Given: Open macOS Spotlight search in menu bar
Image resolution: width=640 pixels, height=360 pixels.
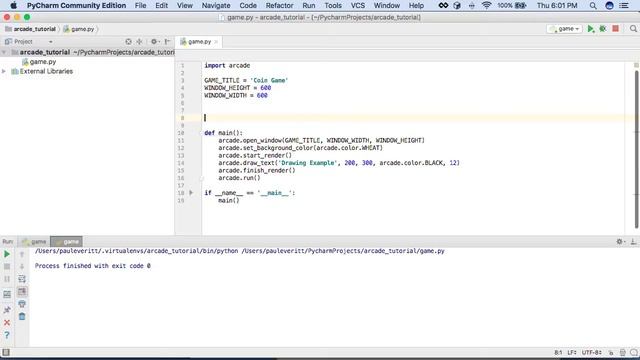Looking at the screenshot, I should coord(593,6).
